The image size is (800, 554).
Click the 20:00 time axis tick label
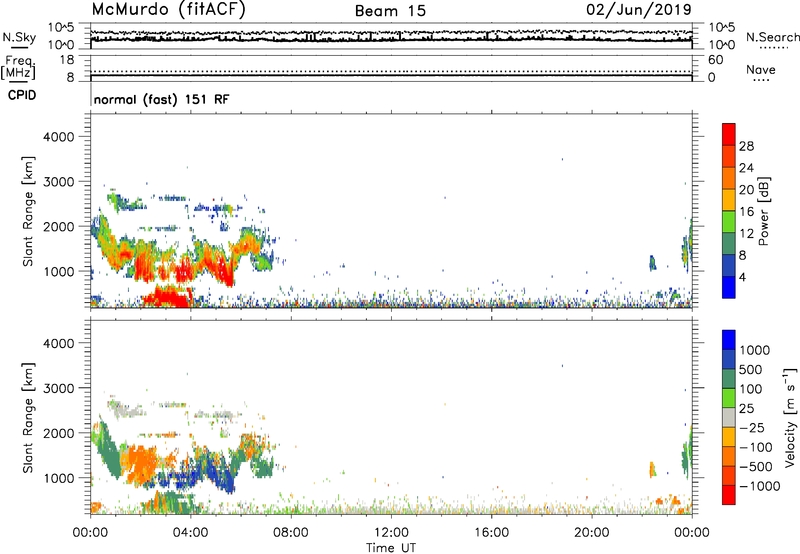pos(591,533)
